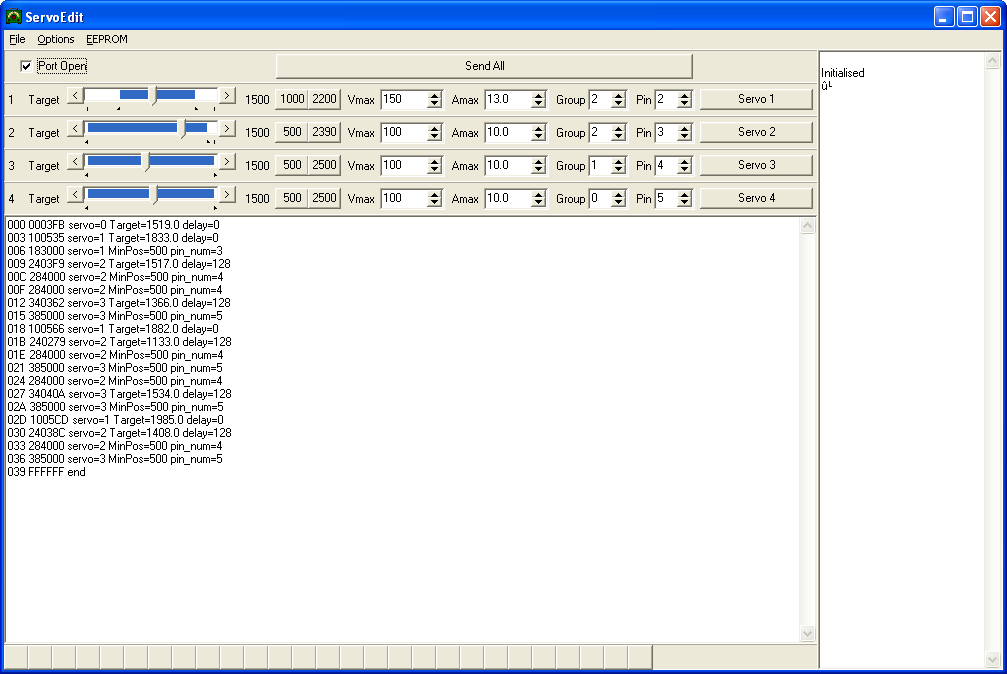Click row 2 minimum button 500

click(x=292, y=132)
